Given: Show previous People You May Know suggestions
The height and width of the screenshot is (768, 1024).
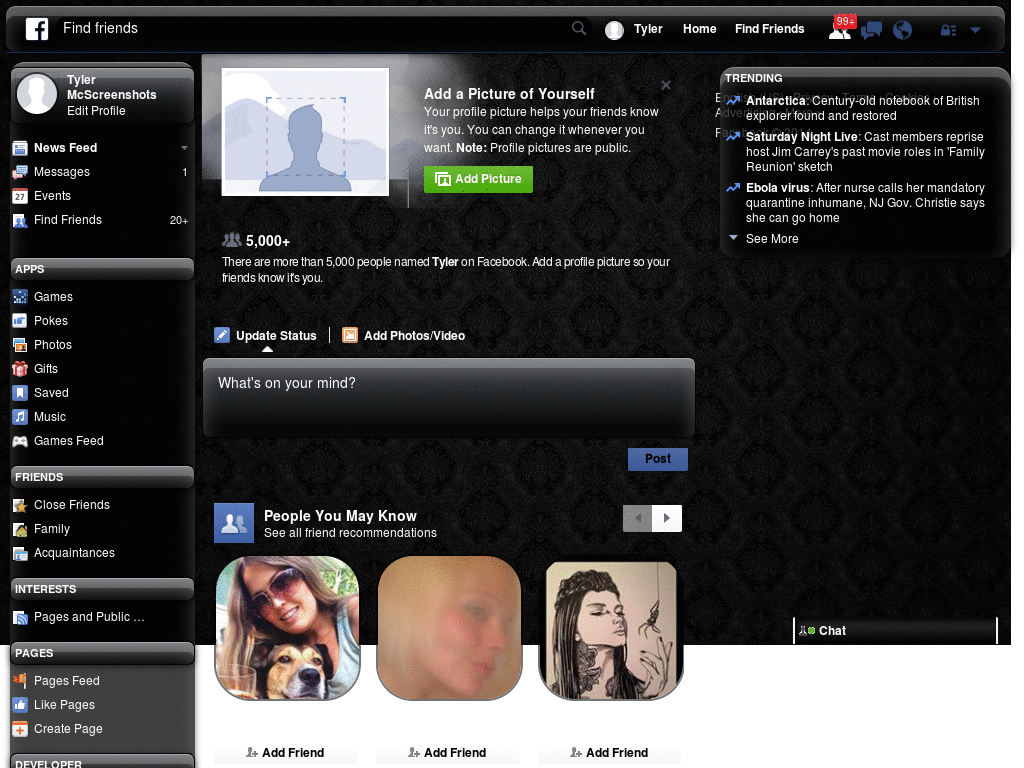Looking at the screenshot, I should pyautogui.click(x=637, y=519).
